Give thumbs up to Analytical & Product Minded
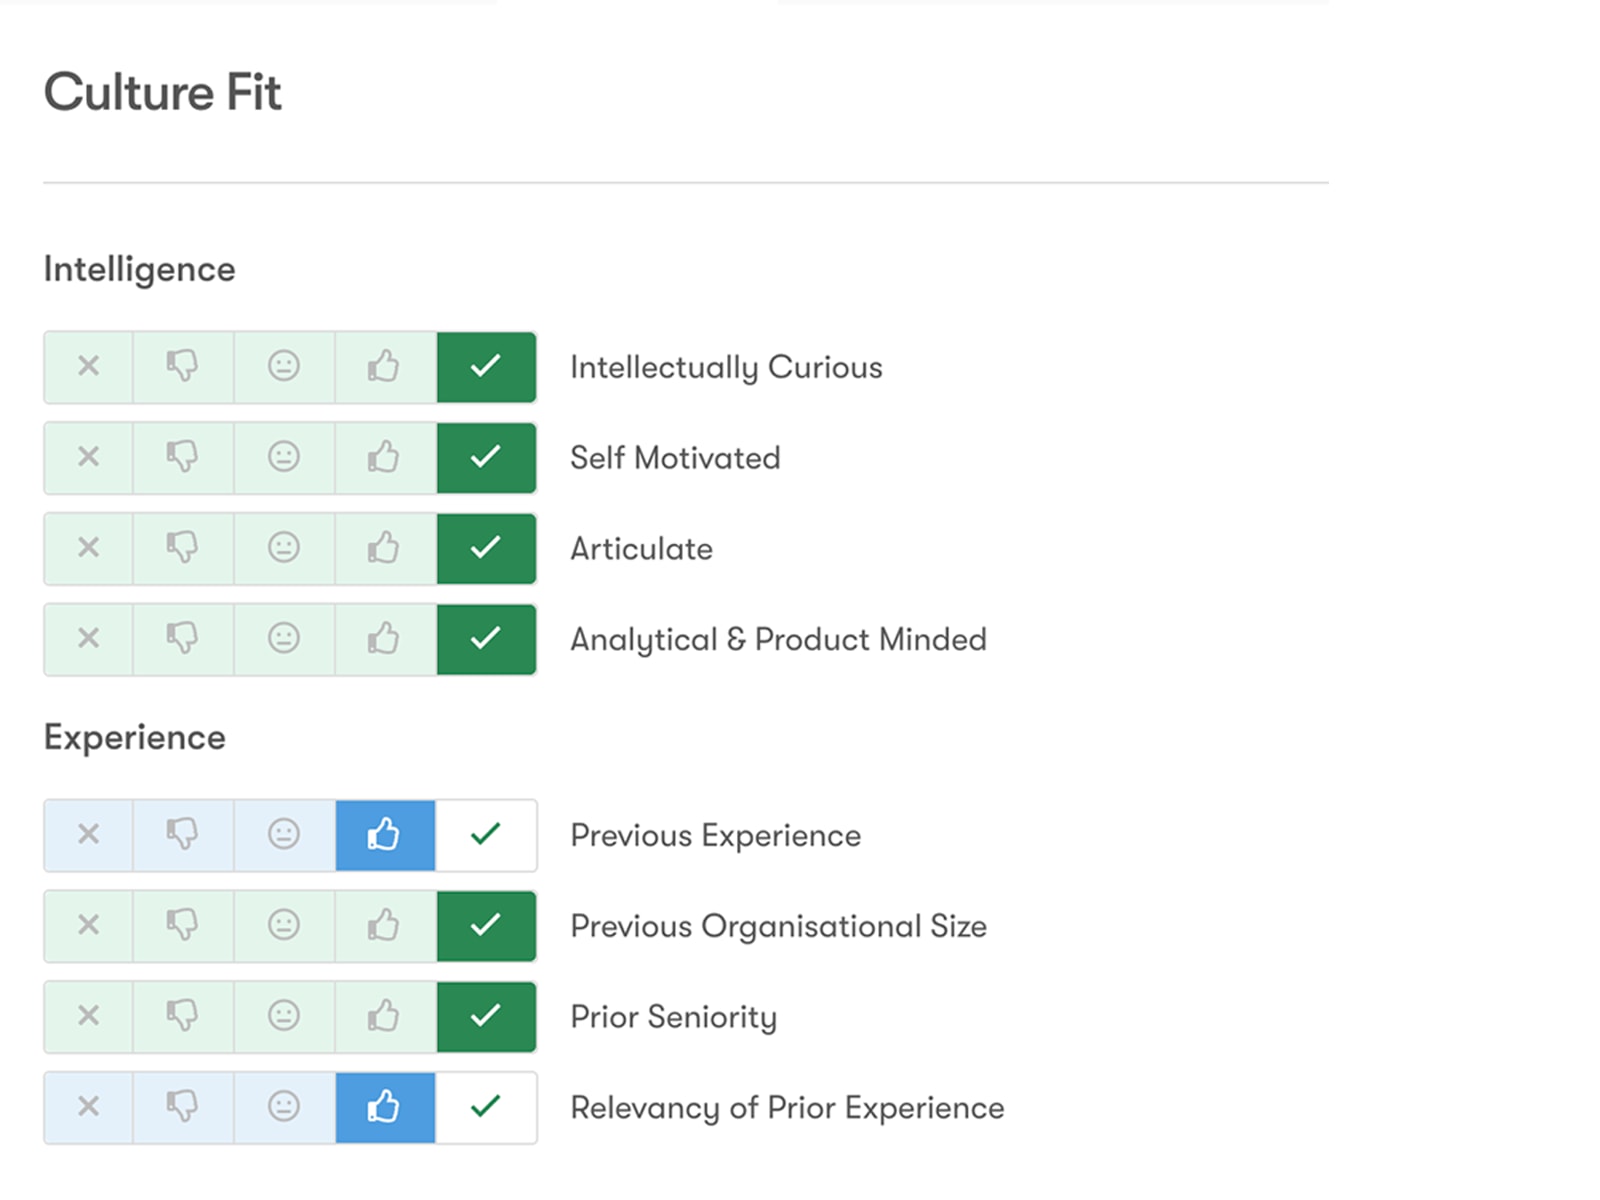 pos(385,640)
